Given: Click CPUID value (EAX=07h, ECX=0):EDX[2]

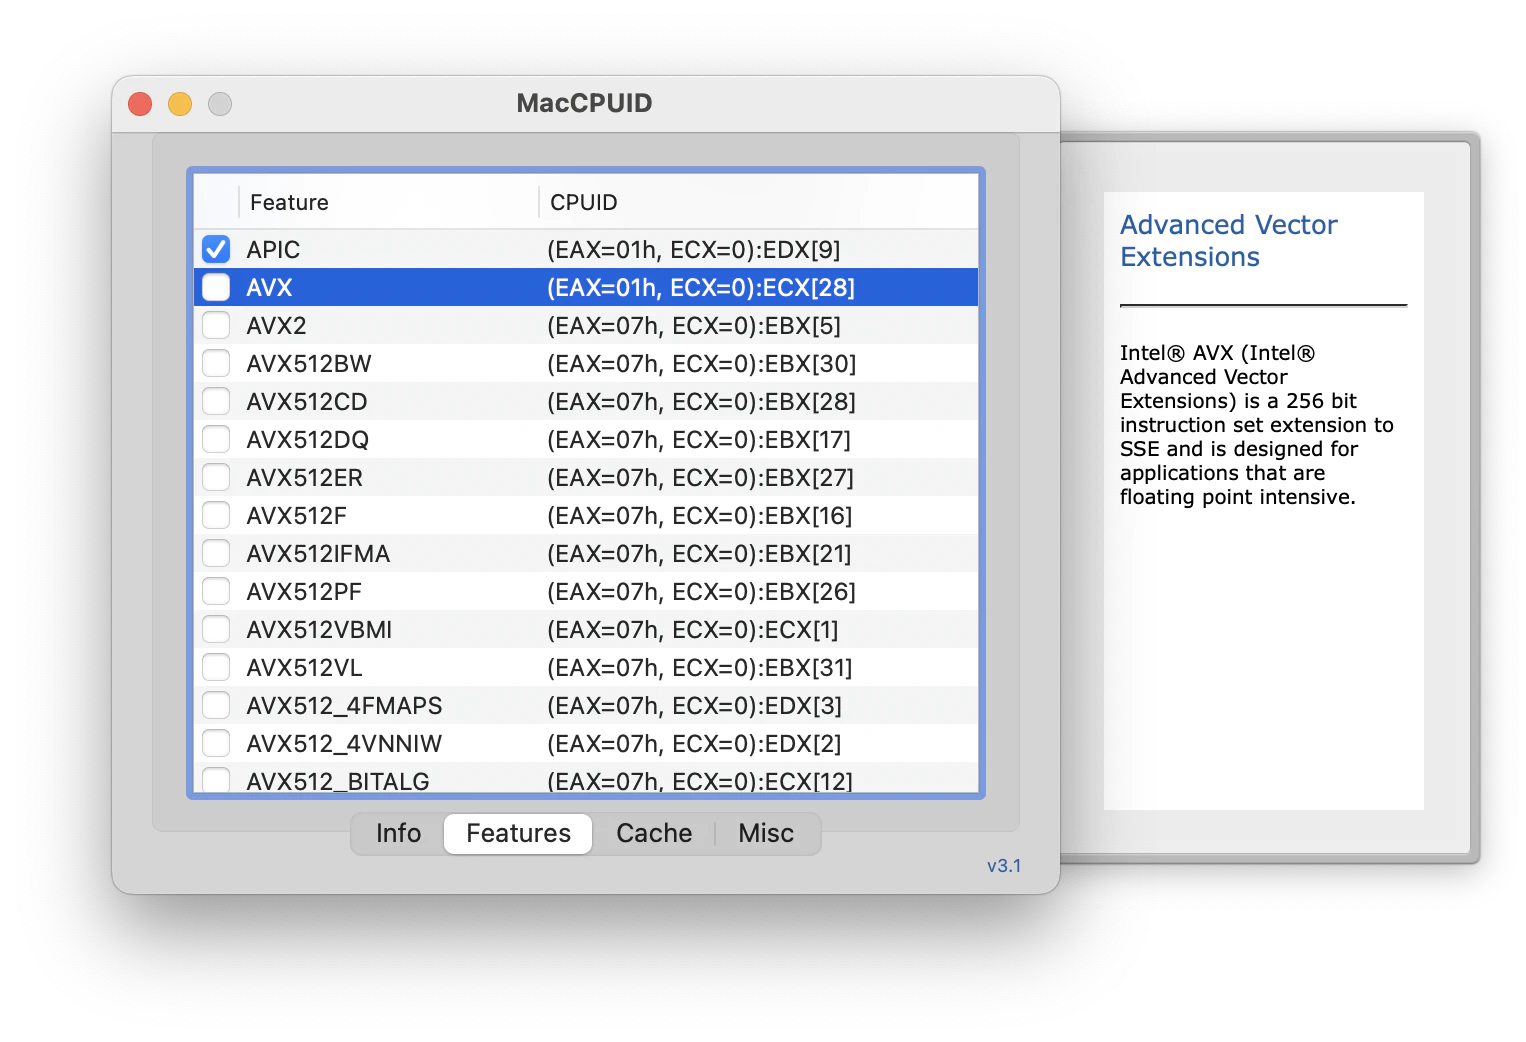Looking at the screenshot, I should [x=694, y=744].
